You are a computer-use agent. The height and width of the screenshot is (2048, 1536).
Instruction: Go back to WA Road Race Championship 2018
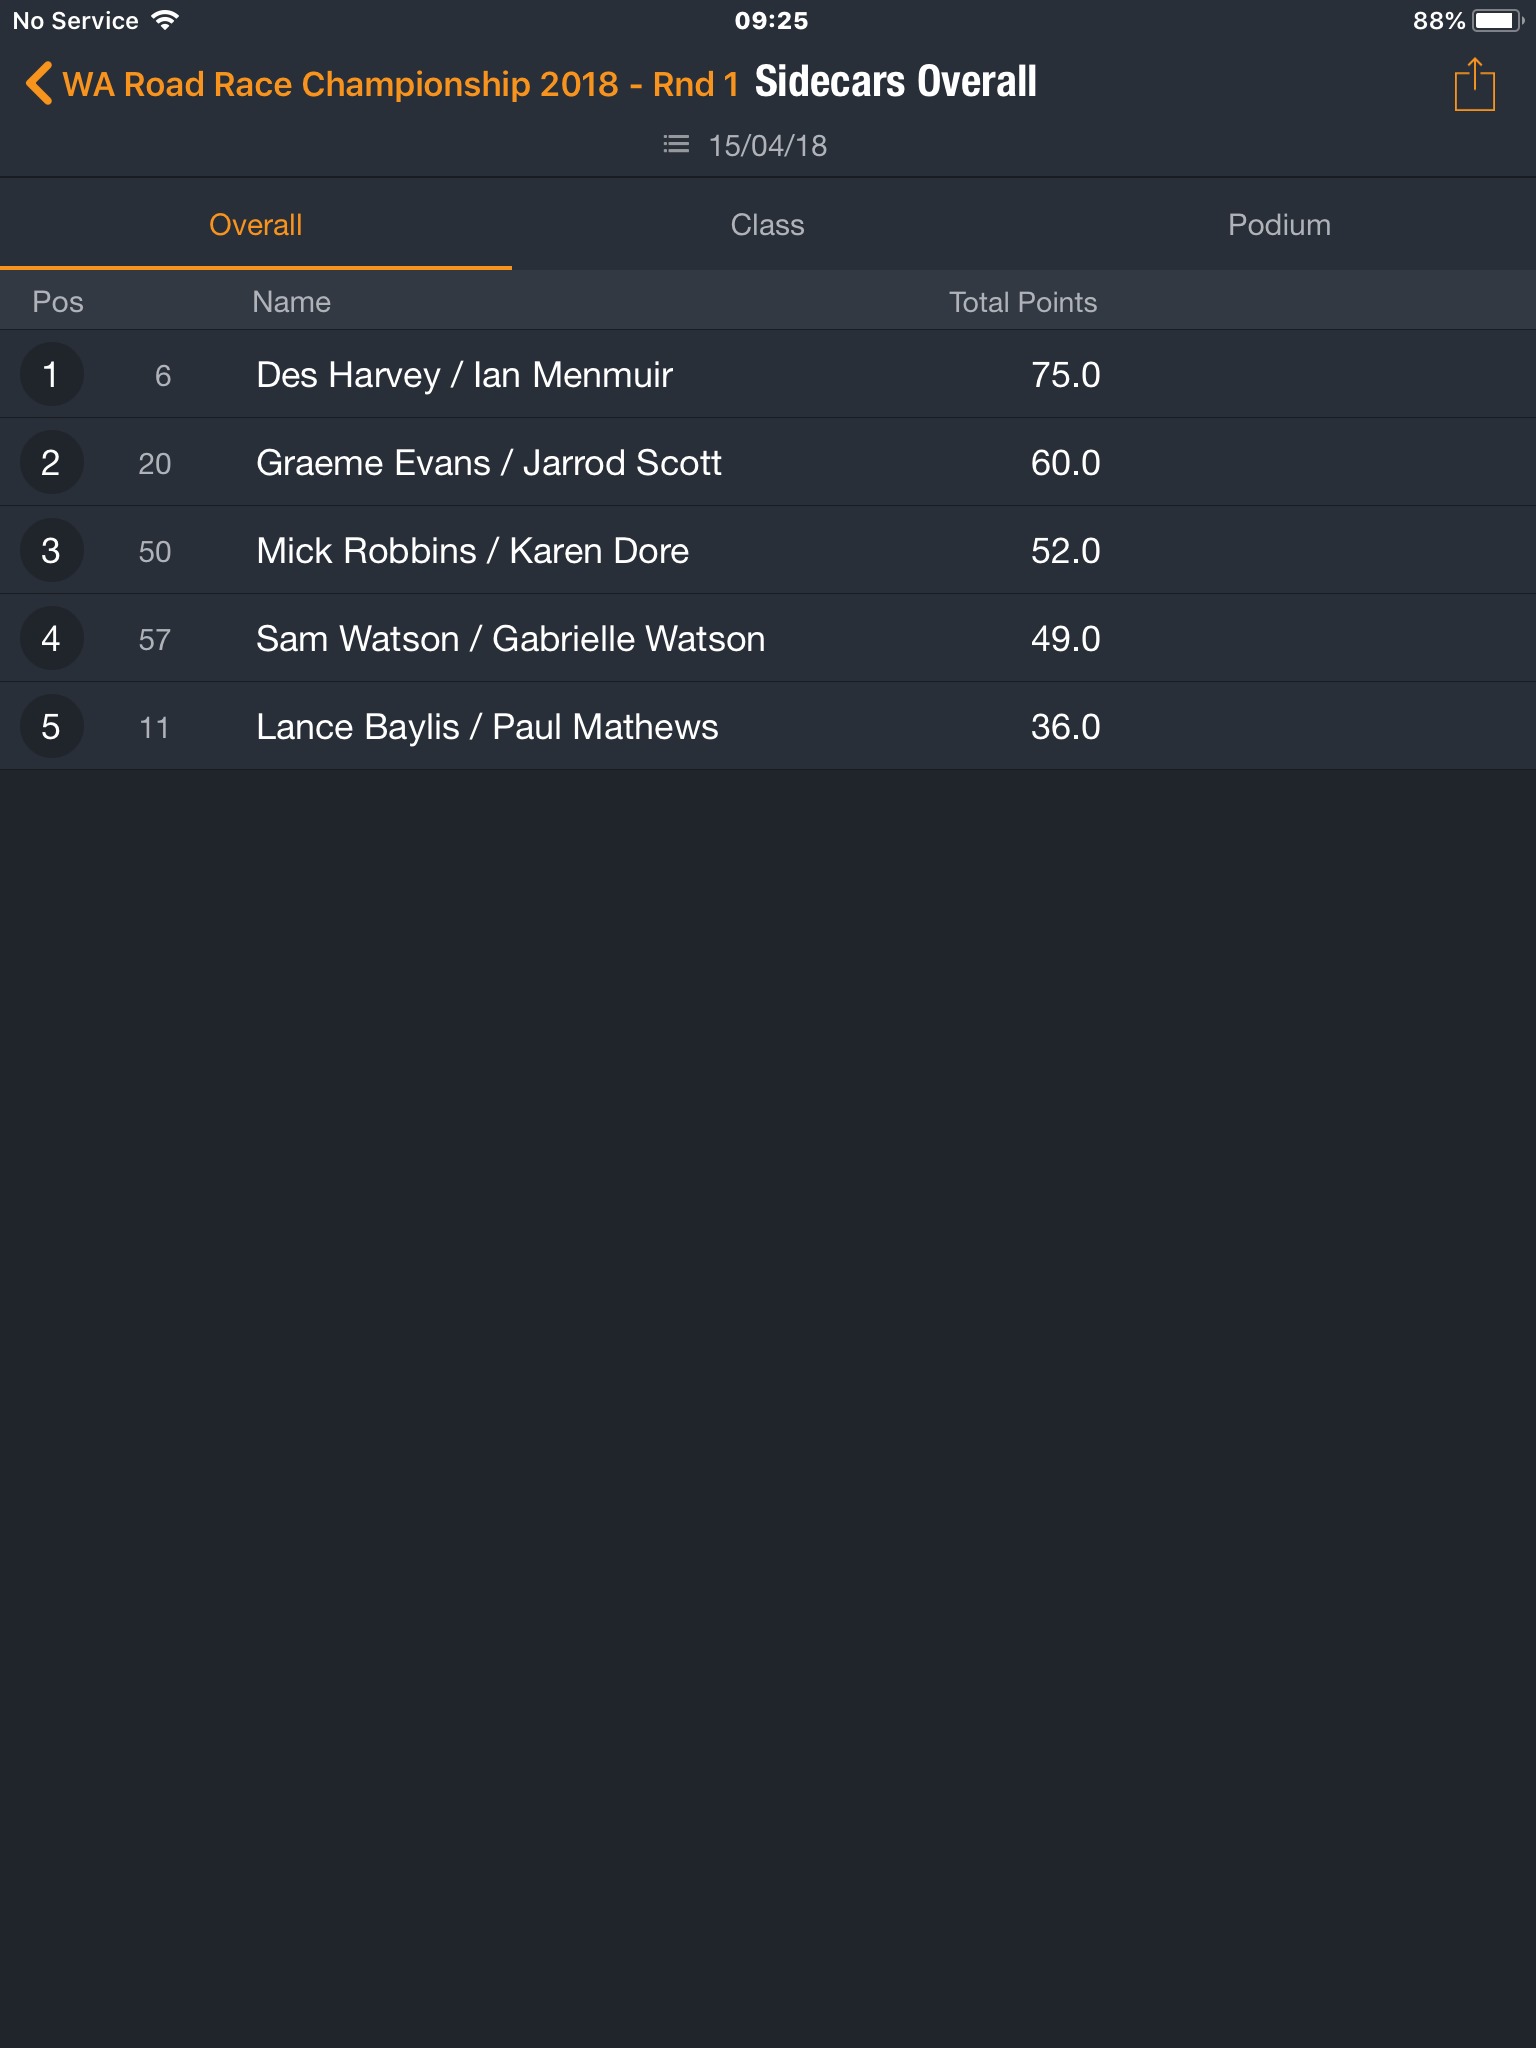(x=382, y=84)
